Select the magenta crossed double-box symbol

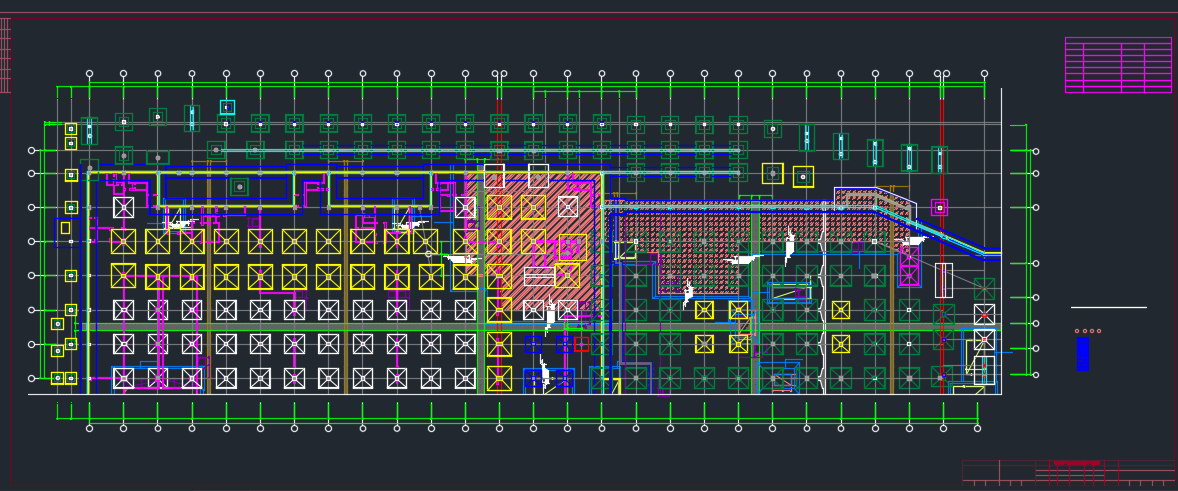pos(909,266)
